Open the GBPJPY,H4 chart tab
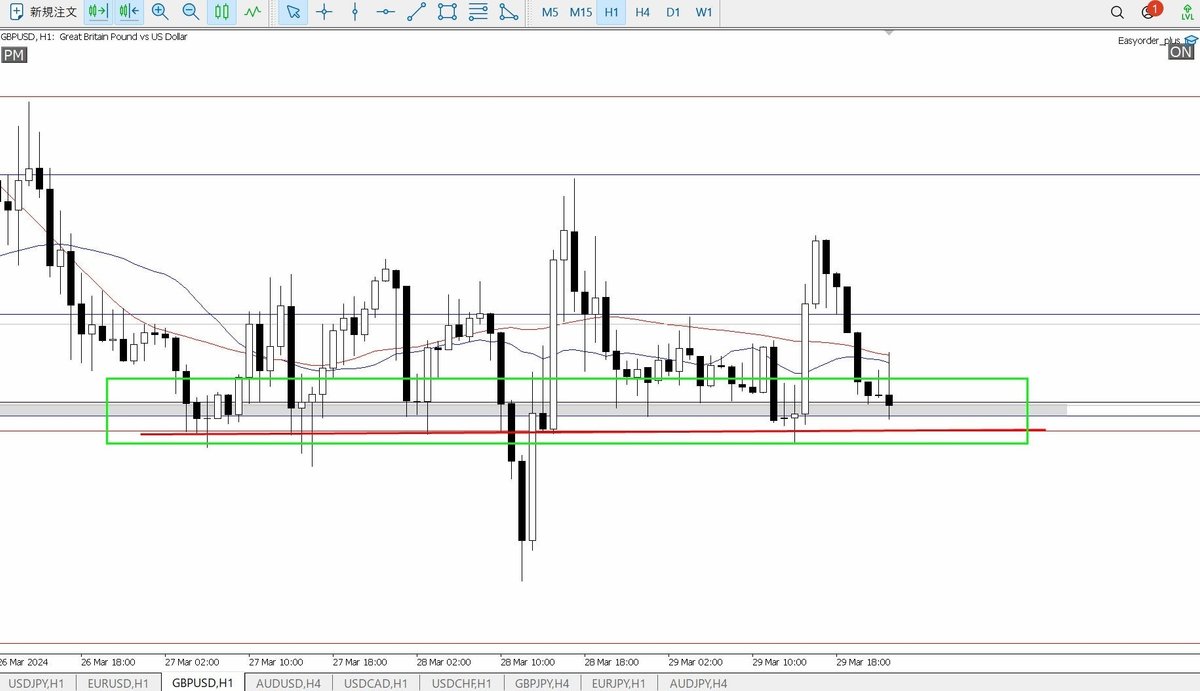This screenshot has height=691, width=1200. (543, 683)
